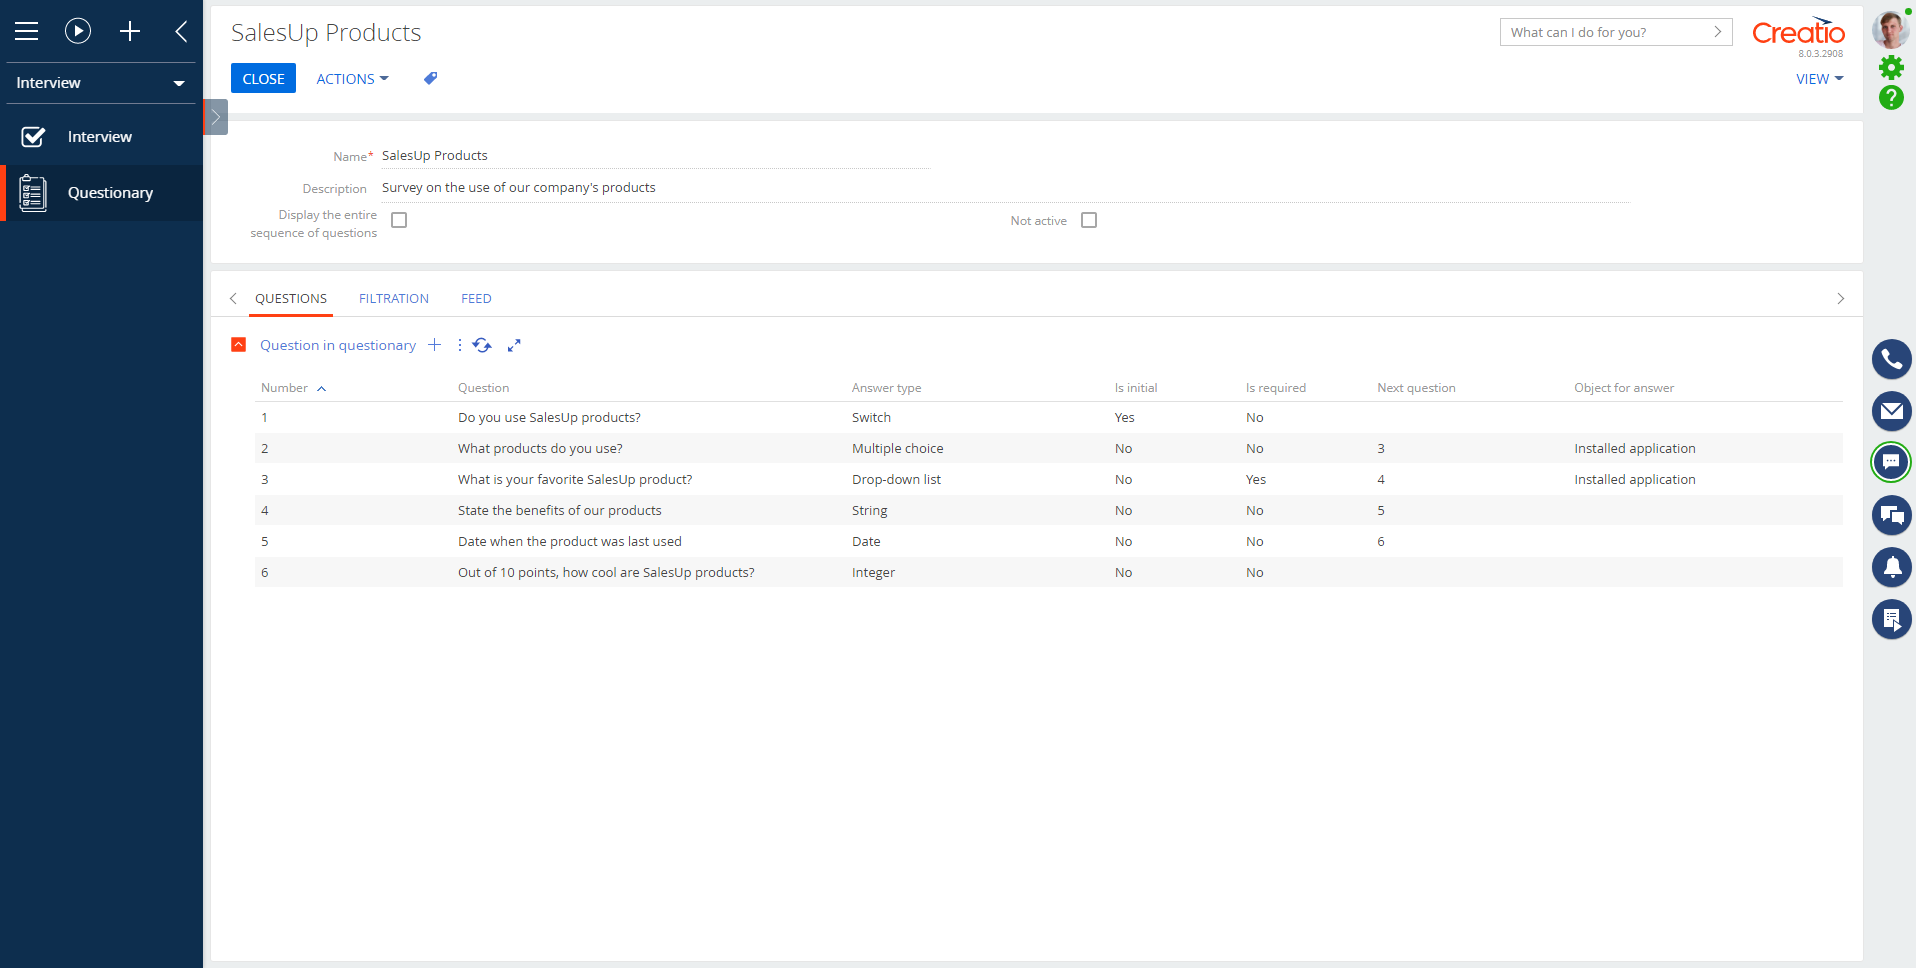The height and width of the screenshot is (968, 1916).
Task: Open the kebab menu in Question in questionary
Action: 459,344
